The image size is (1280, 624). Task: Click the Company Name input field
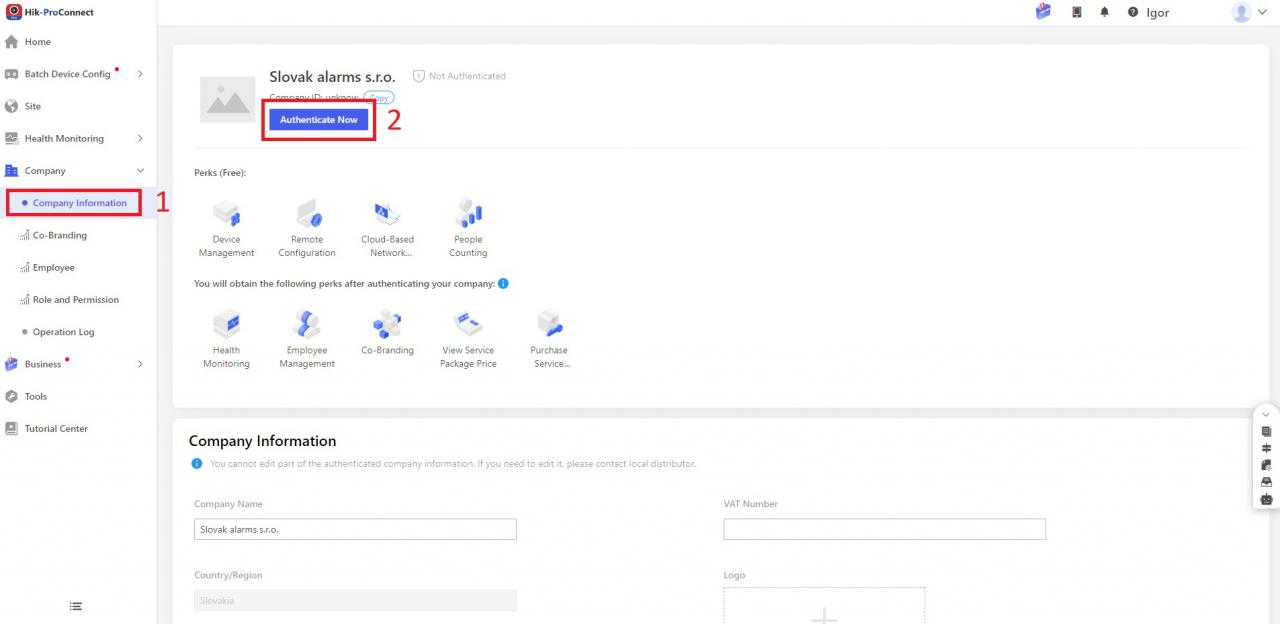(355, 529)
